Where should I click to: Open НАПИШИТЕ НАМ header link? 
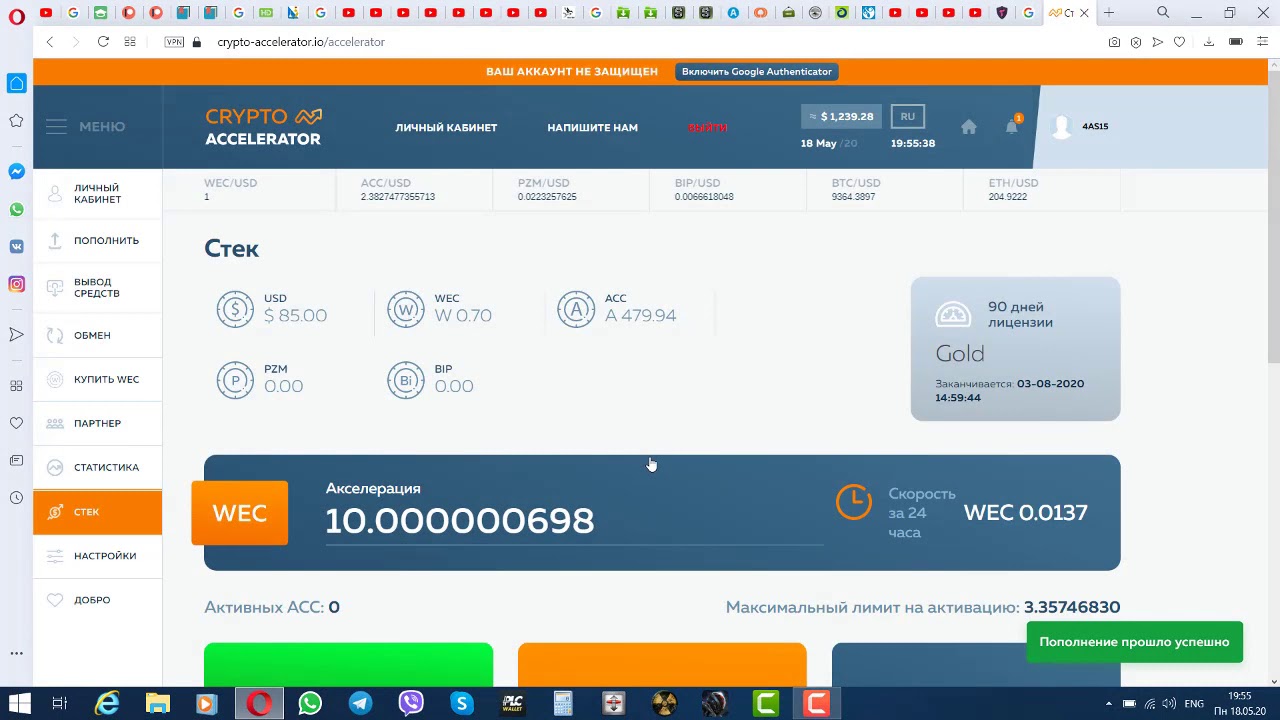[x=592, y=127]
